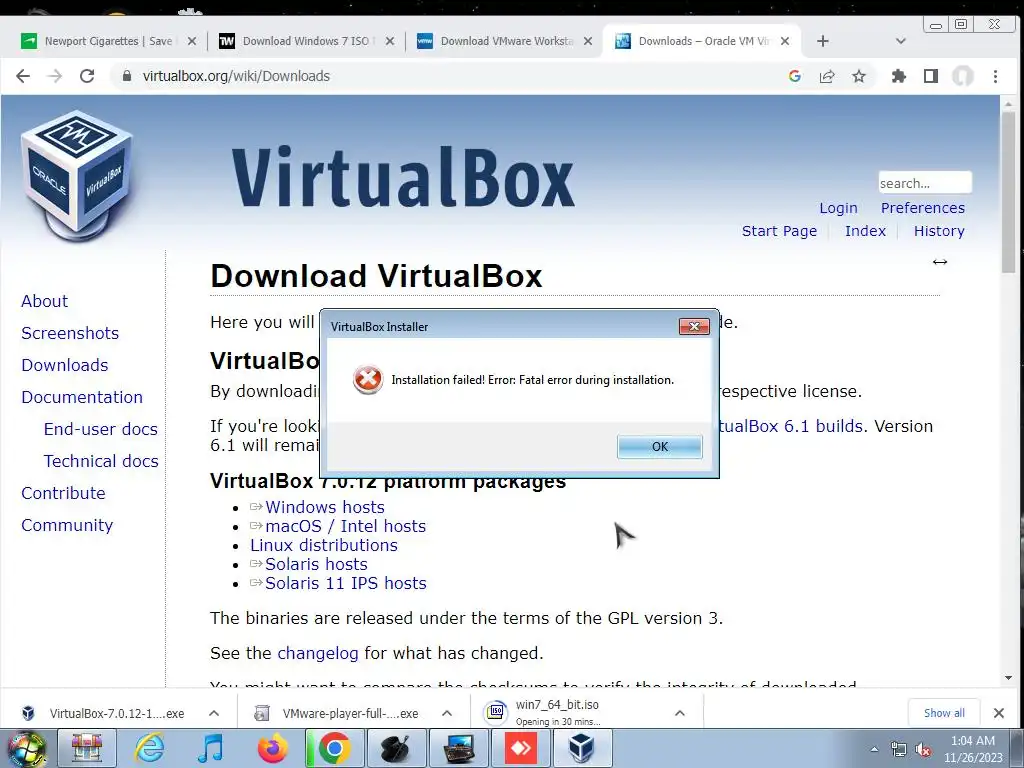This screenshot has height=768, width=1024.
Task: Open Technical docs sidebar link
Action: (x=101, y=461)
